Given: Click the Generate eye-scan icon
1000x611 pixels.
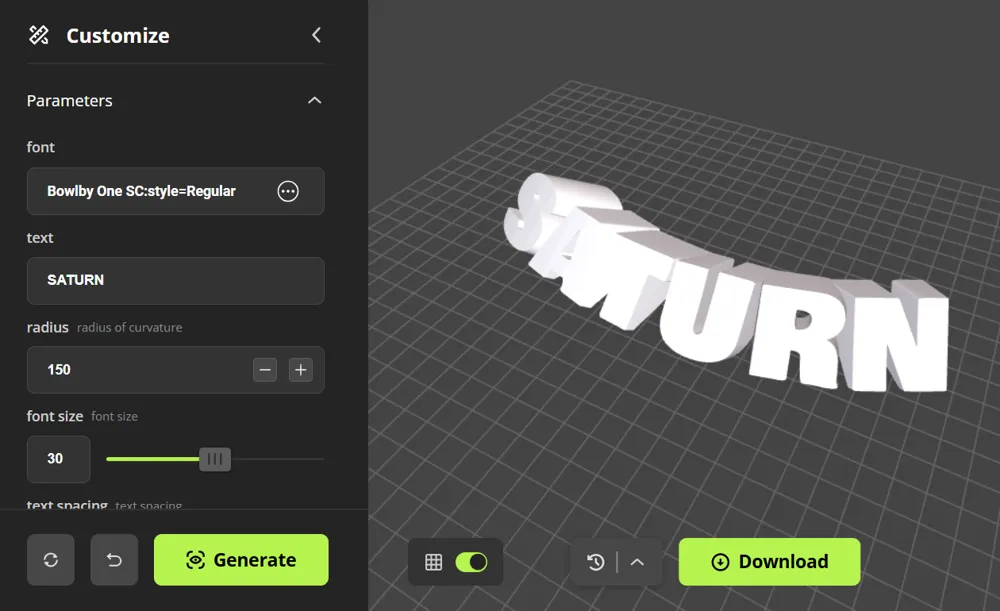Looking at the screenshot, I should [195, 560].
